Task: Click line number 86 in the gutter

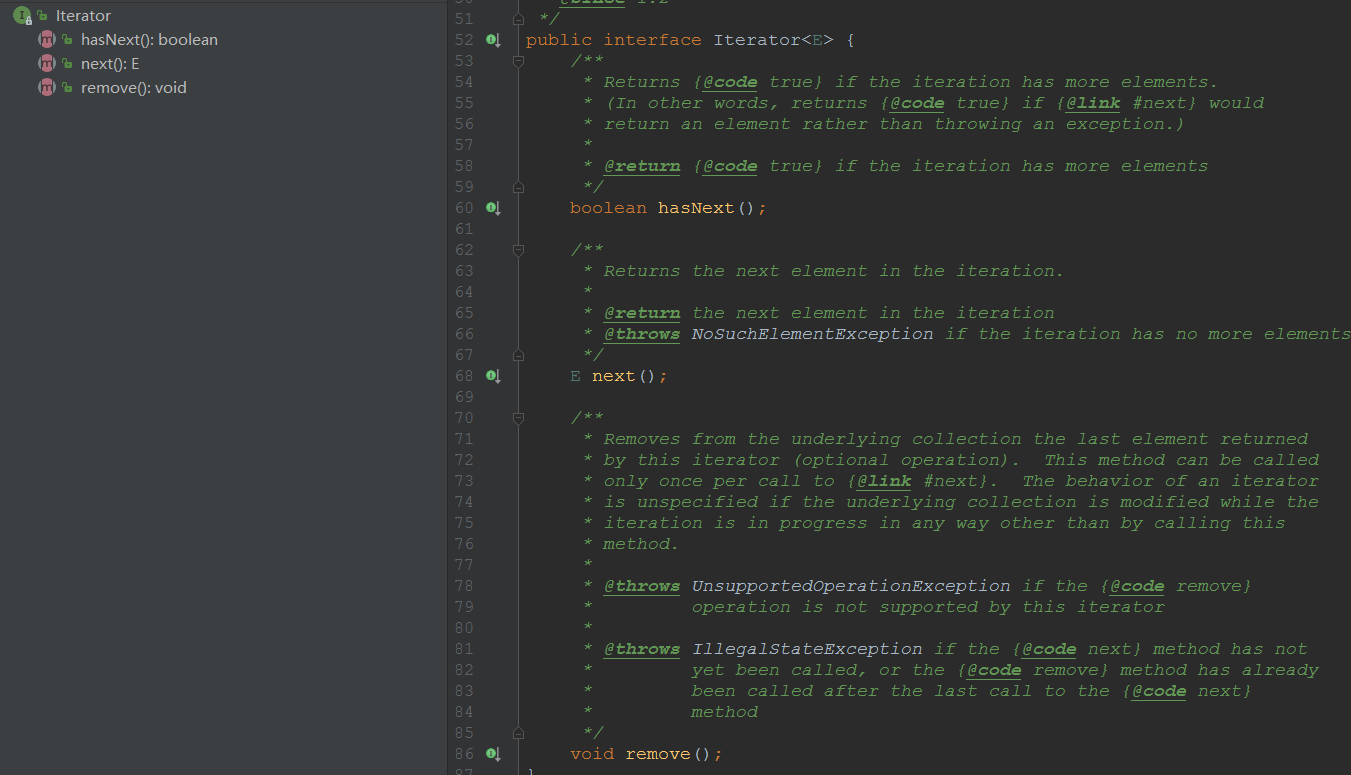Action: pyautogui.click(x=463, y=754)
